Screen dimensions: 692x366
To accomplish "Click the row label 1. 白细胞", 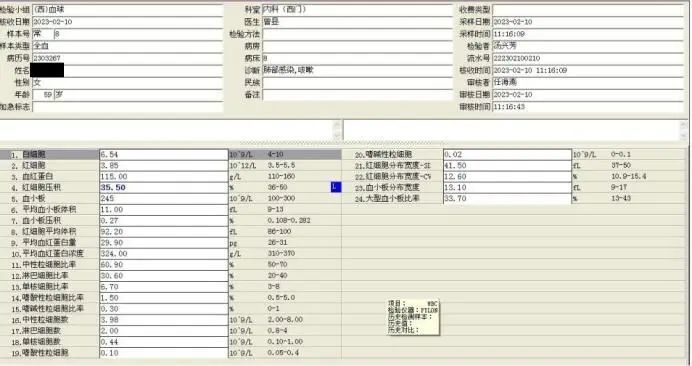I will [29, 155].
